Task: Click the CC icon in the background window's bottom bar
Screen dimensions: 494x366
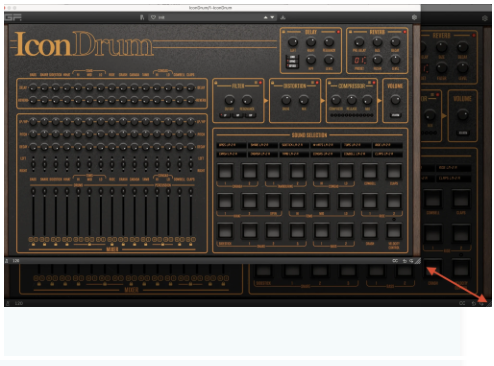Action: 462,303
